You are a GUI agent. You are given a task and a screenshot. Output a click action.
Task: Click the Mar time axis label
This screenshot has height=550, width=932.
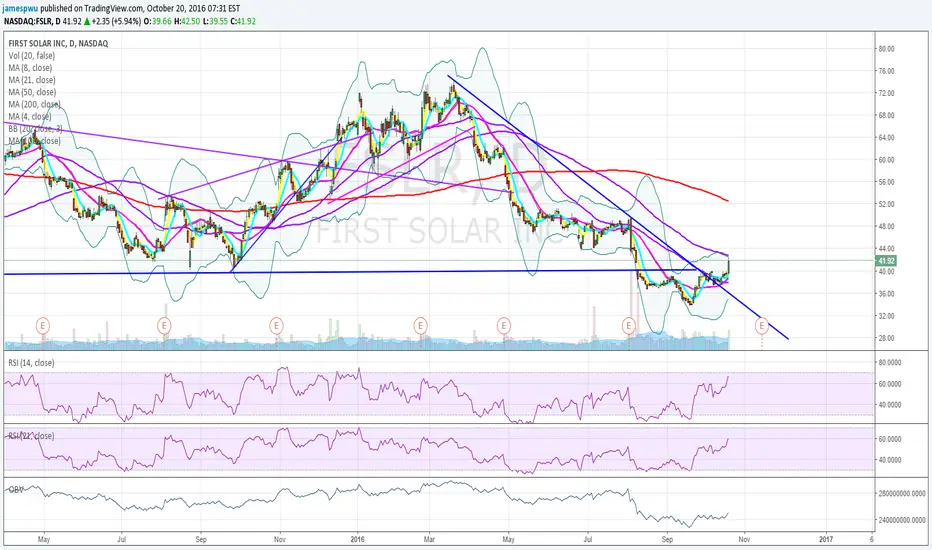point(429,539)
